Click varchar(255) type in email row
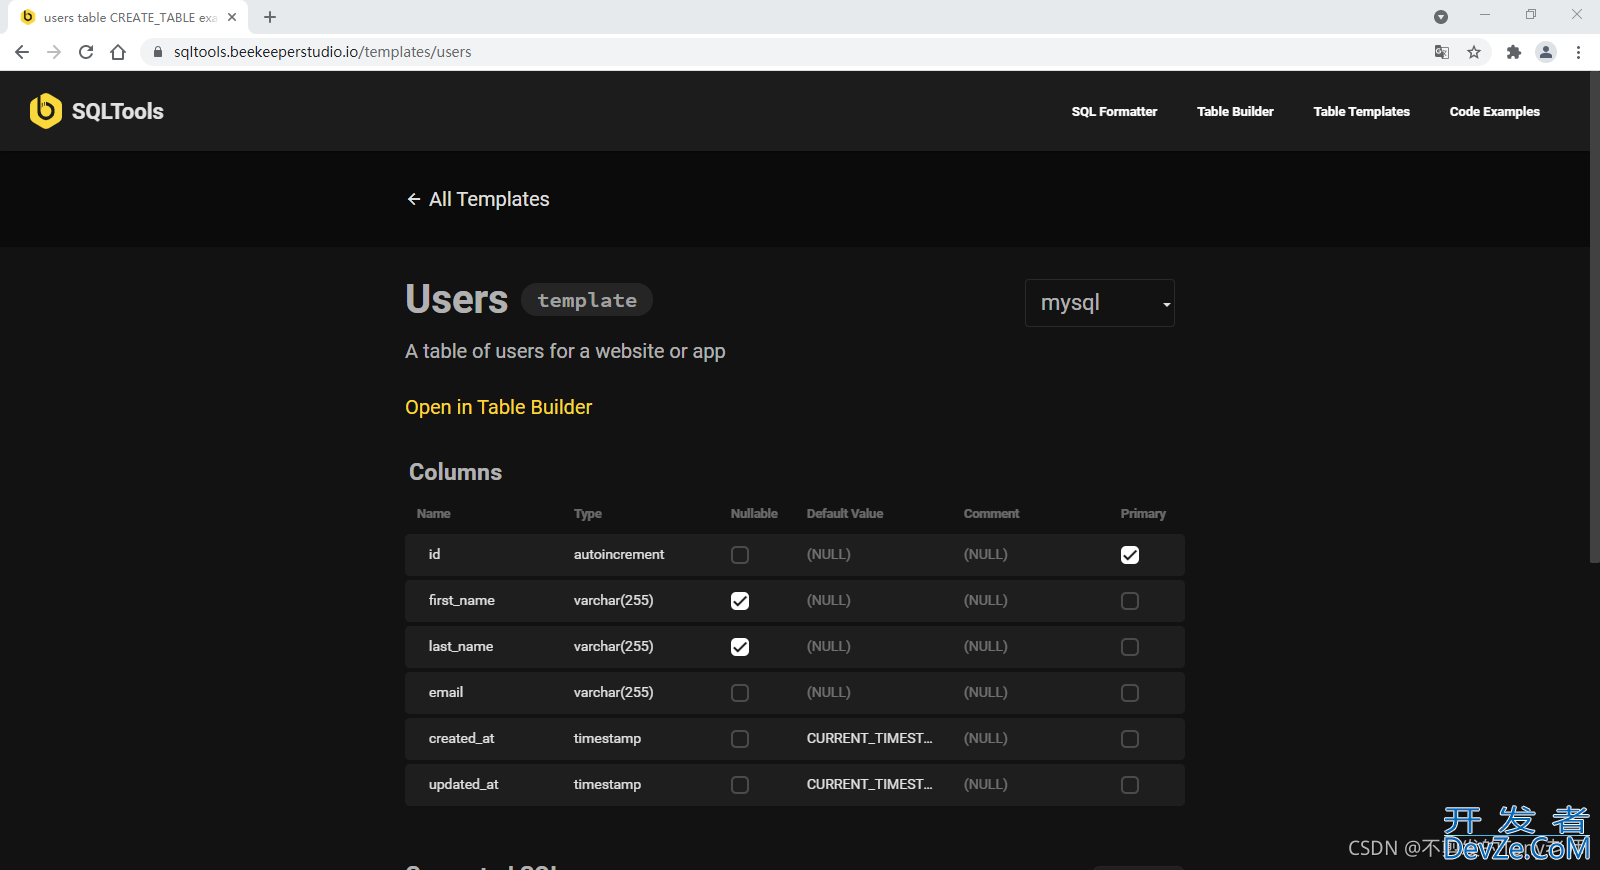Image resolution: width=1600 pixels, height=870 pixels. [x=613, y=692]
